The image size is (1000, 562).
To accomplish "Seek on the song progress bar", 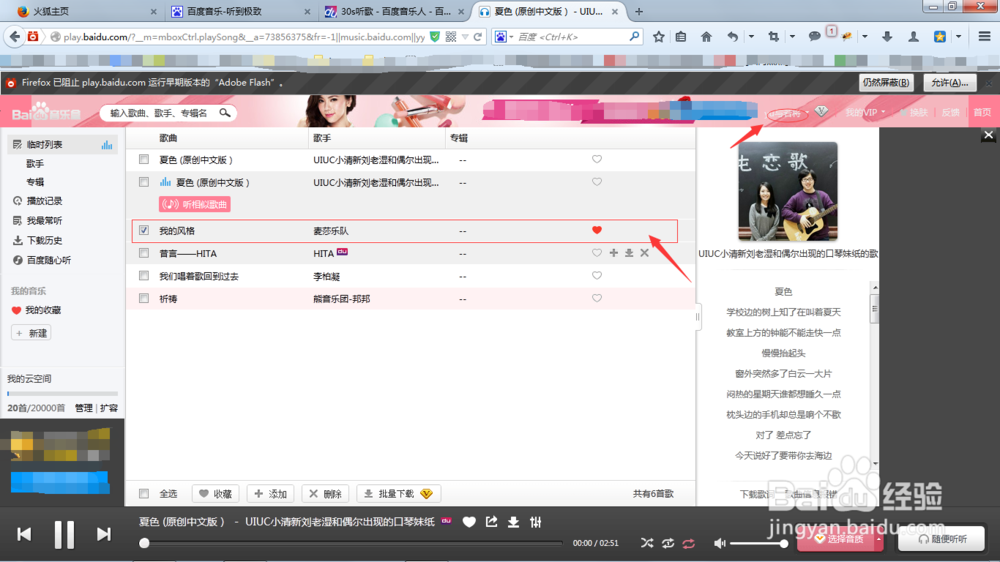I will pyautogui.click(x=353, y=544).
